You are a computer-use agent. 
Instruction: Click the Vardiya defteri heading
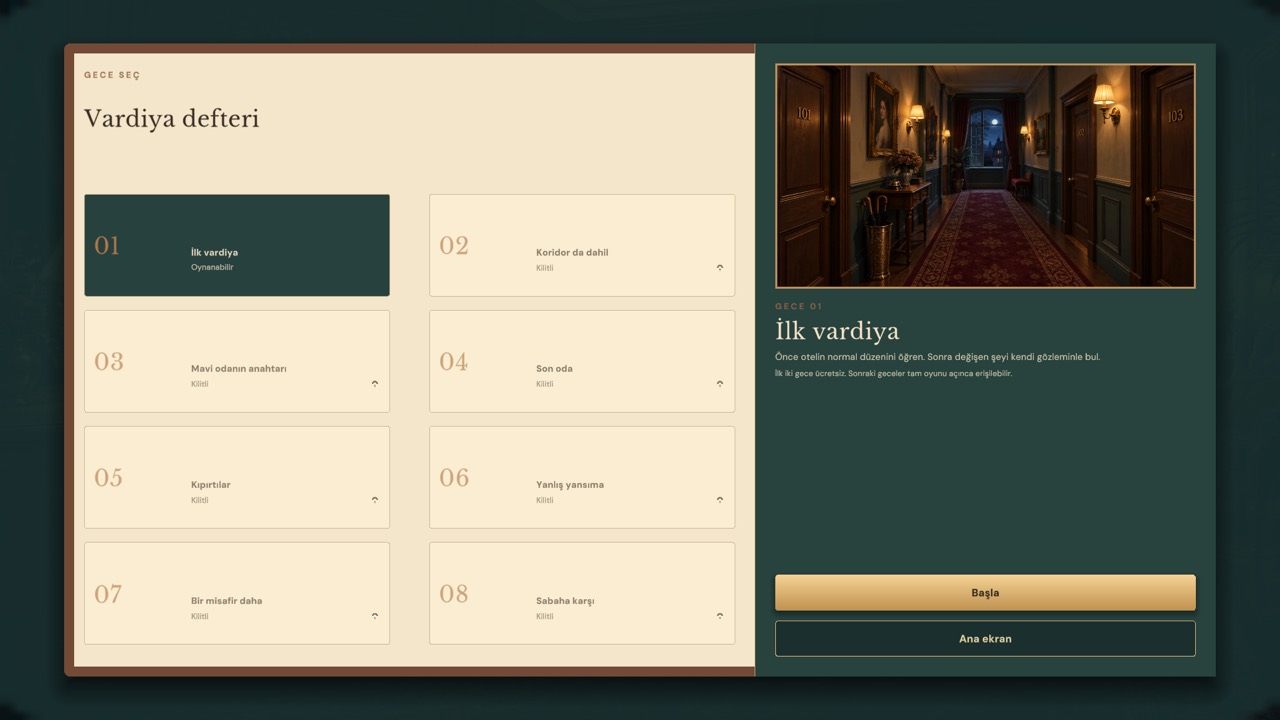171,119
